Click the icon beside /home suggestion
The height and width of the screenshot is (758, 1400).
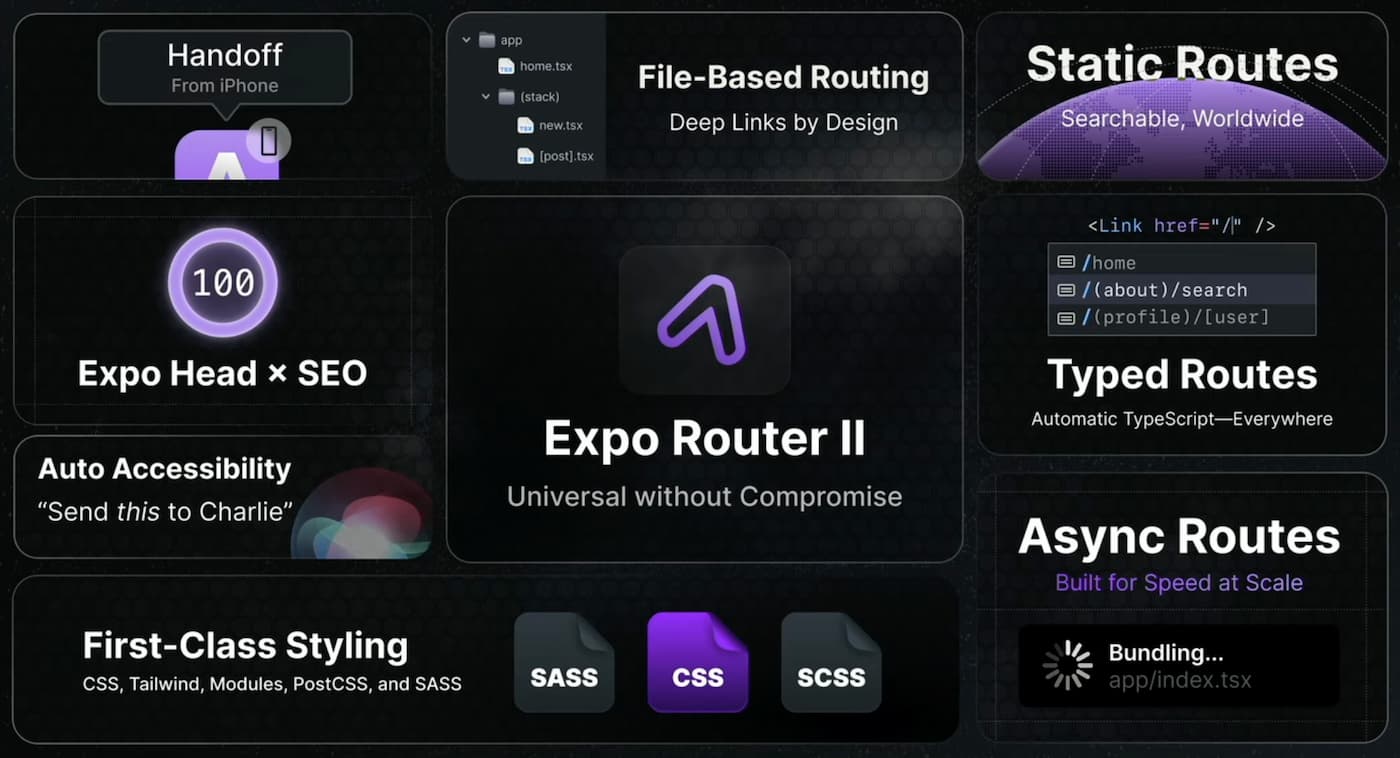[x=1066, y=262]
